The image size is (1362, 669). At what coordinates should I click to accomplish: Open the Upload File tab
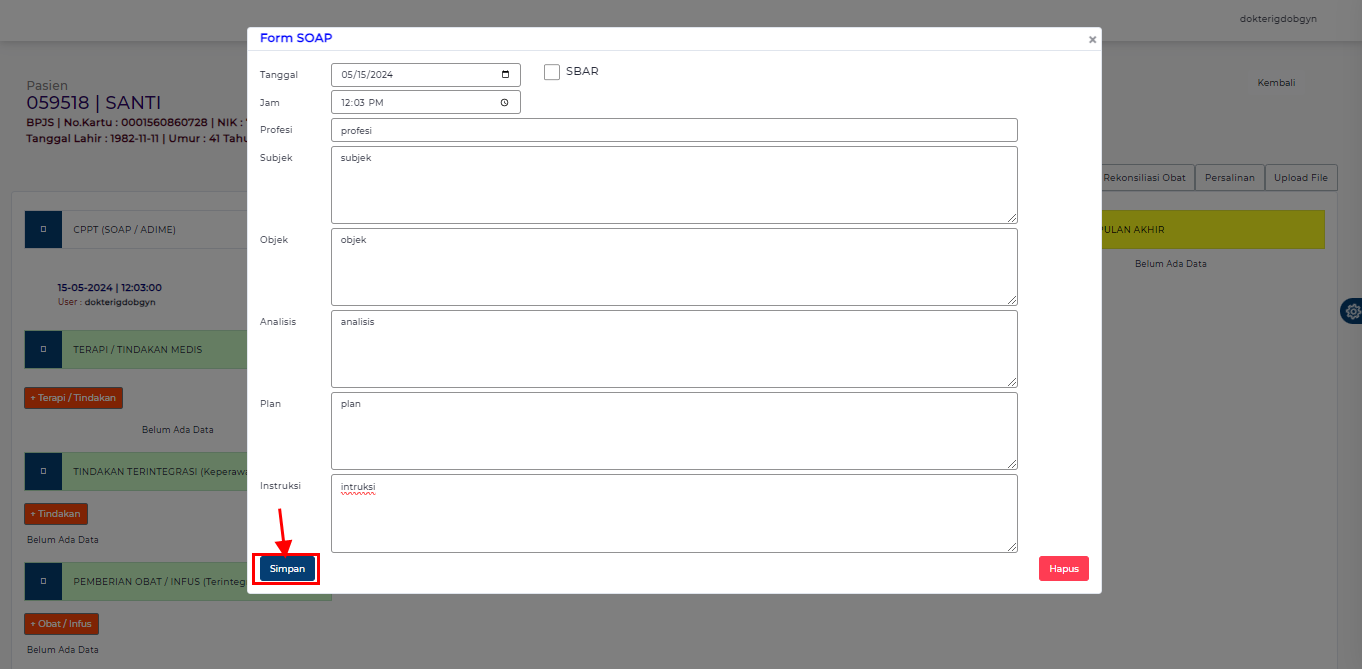[x=1300, y=177]
